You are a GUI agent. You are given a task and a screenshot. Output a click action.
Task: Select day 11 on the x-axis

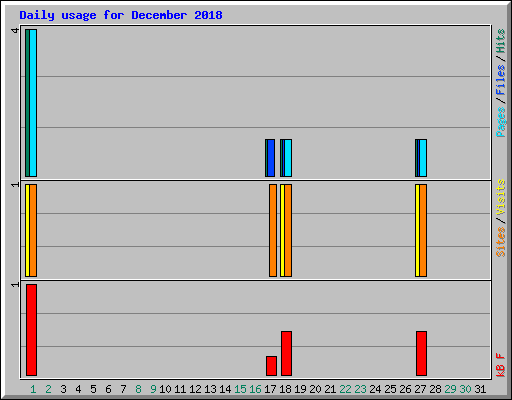click(x=180, y=389)
